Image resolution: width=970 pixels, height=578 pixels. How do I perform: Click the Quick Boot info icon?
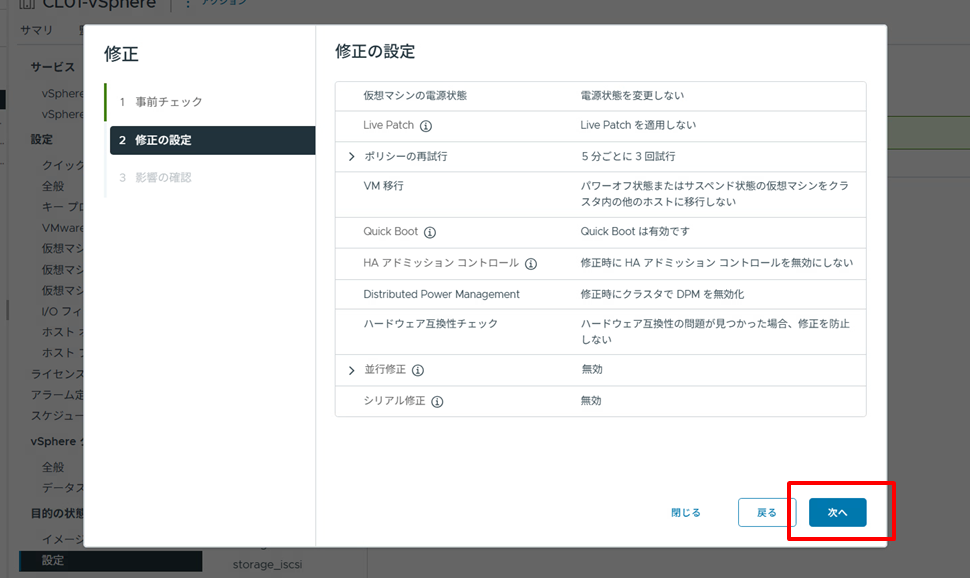pyautogui.click(x=430, y=232)
